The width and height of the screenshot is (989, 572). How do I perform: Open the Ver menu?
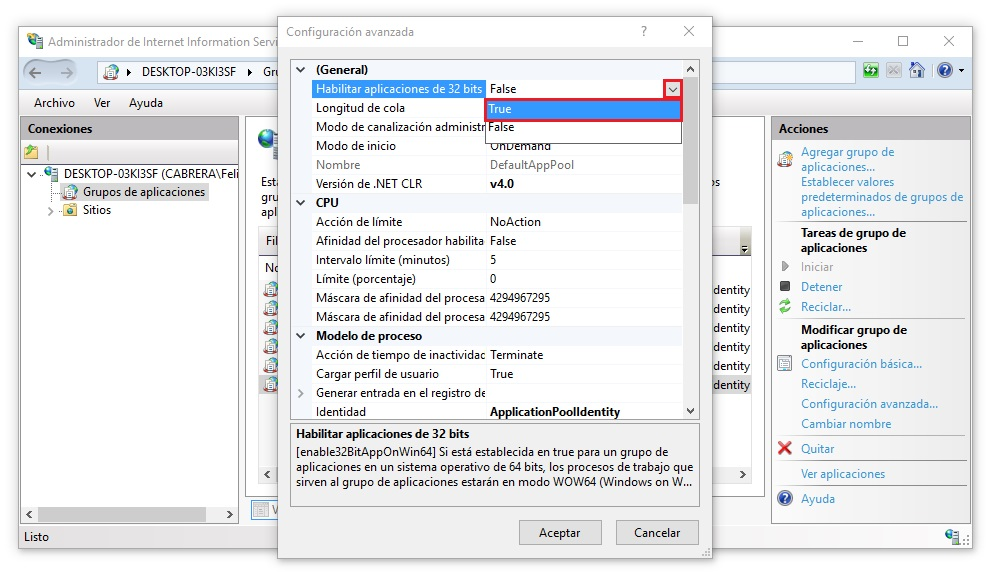[102, 103]
